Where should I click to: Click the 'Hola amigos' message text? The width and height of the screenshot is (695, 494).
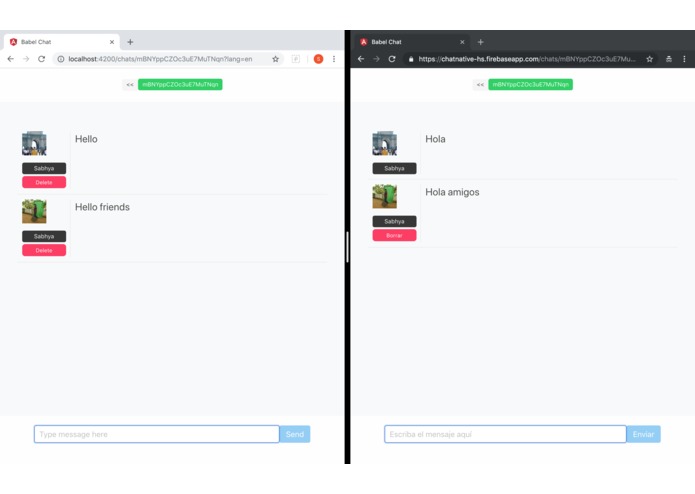(452, 192)
